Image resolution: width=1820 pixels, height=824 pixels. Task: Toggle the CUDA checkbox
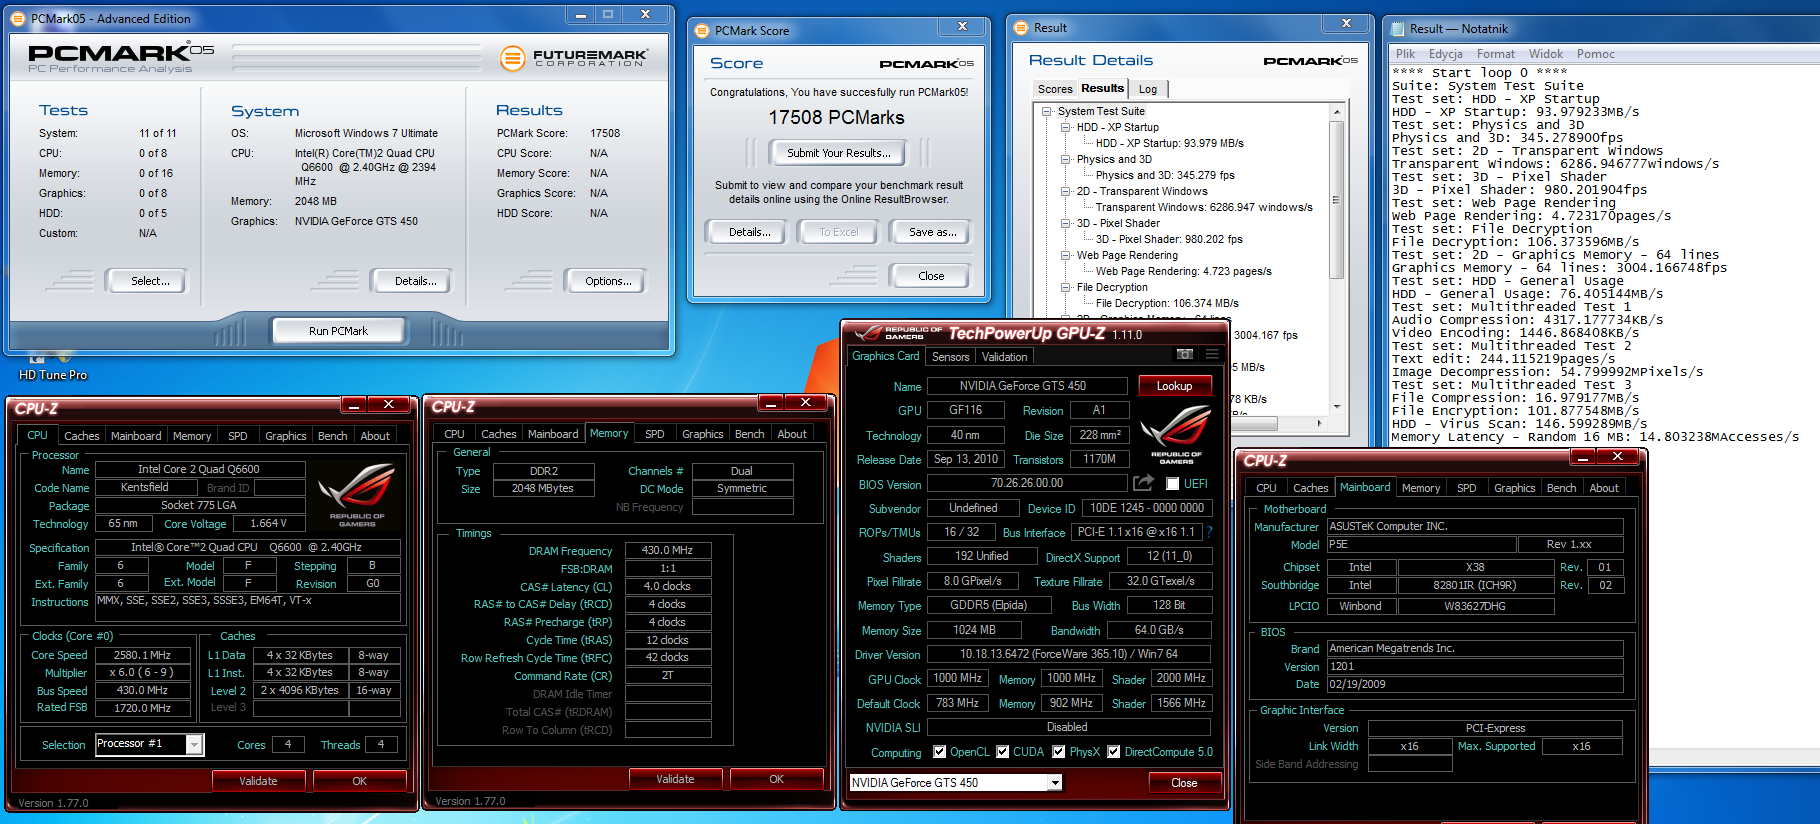(1002, 752)
